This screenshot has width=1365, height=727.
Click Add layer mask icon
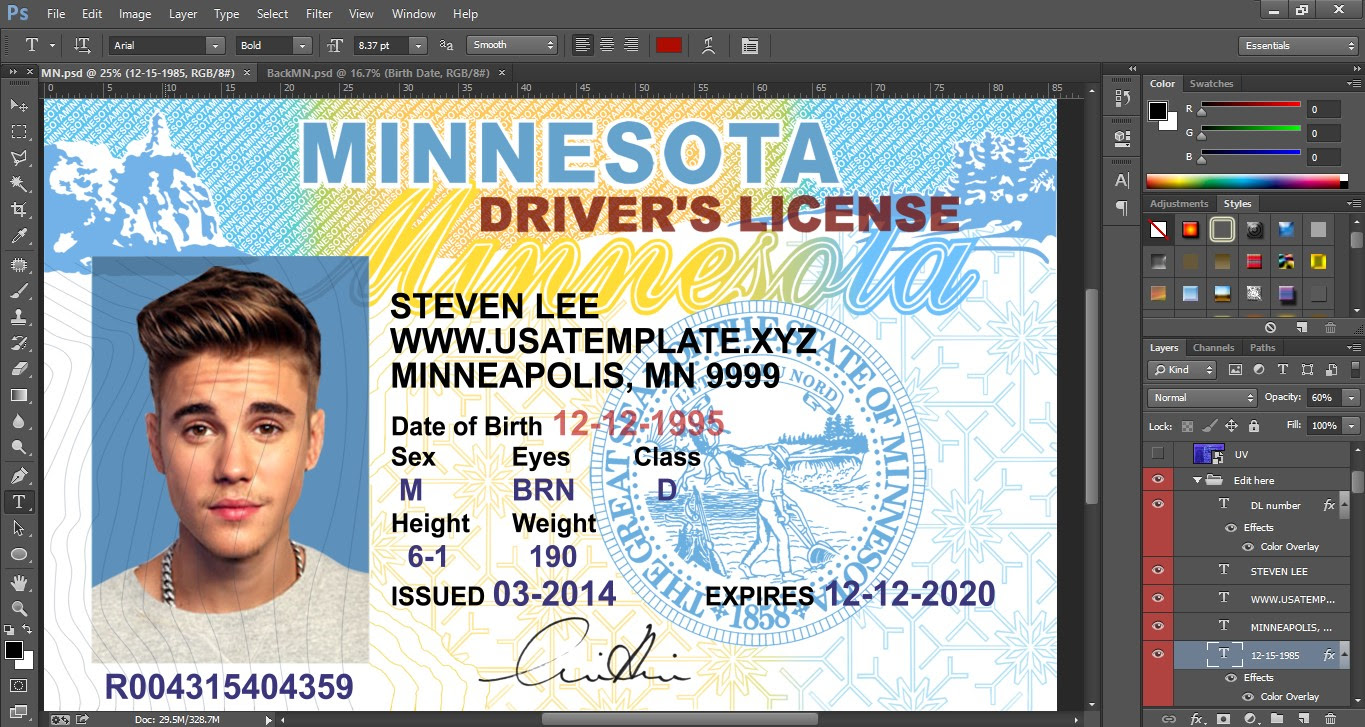pos(1223,718)
